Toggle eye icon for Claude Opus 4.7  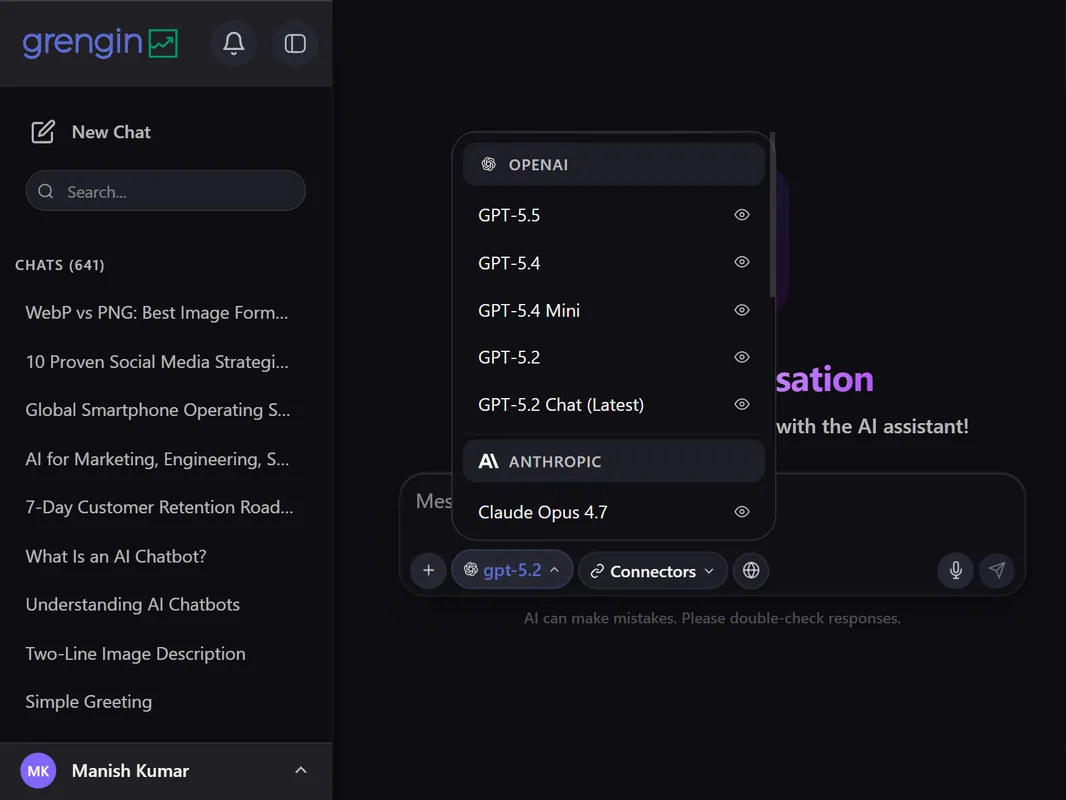pos(742,512)
